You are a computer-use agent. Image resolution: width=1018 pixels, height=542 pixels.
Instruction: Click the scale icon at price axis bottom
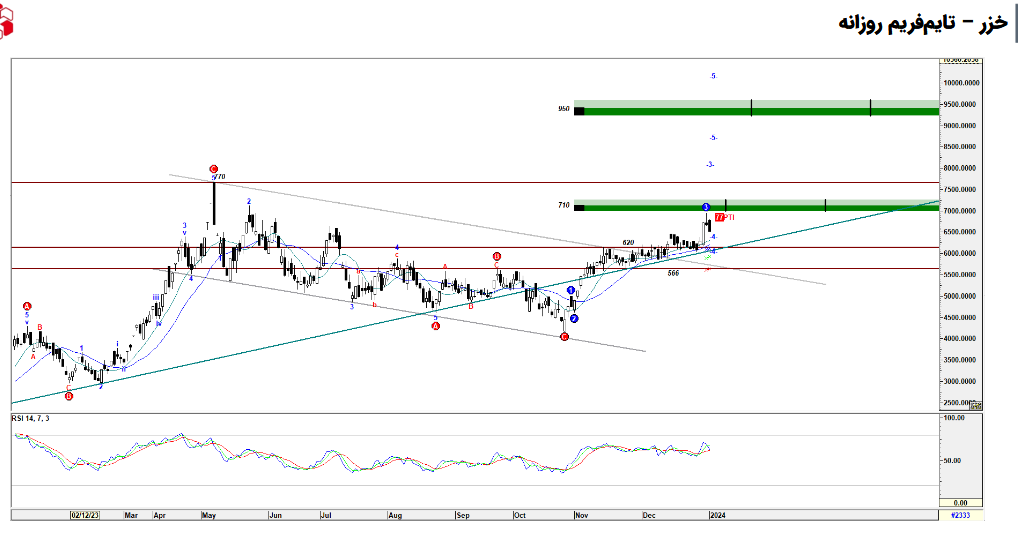(975, 405)
